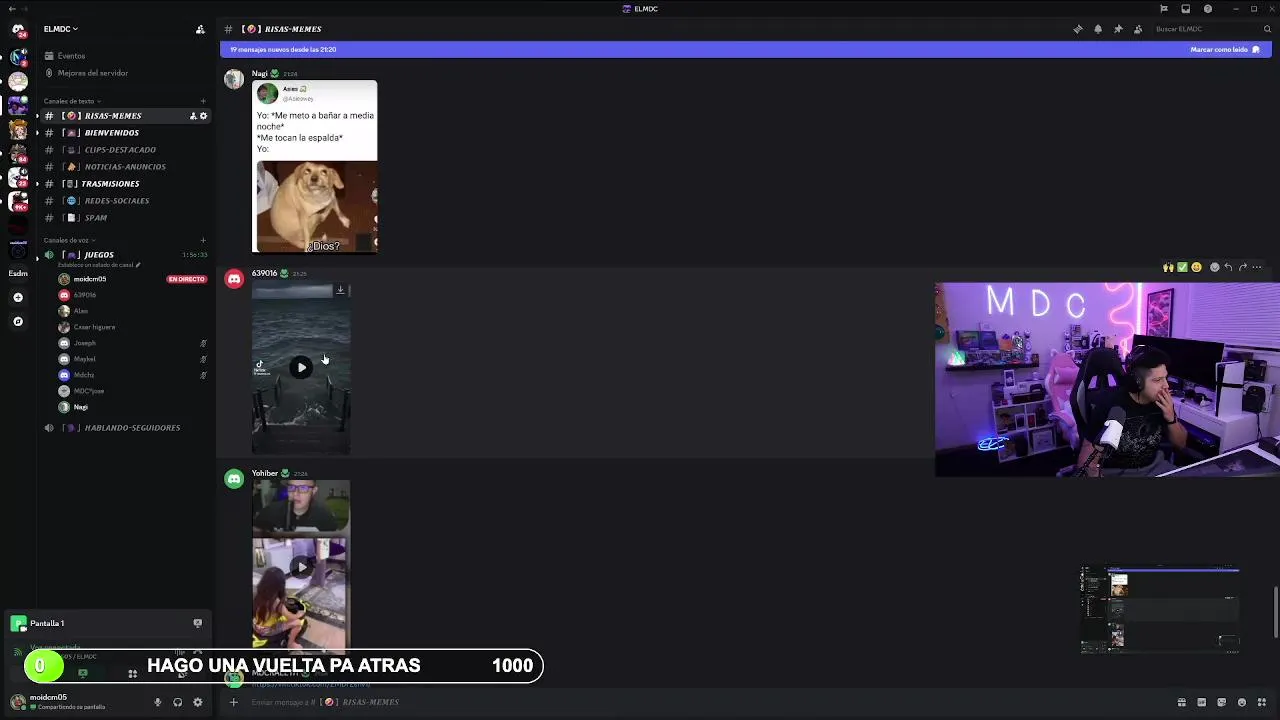Open the help question mark icon
Image resolution: width=1280 pixels, height=720 pixels.
tap(1208, 9)
